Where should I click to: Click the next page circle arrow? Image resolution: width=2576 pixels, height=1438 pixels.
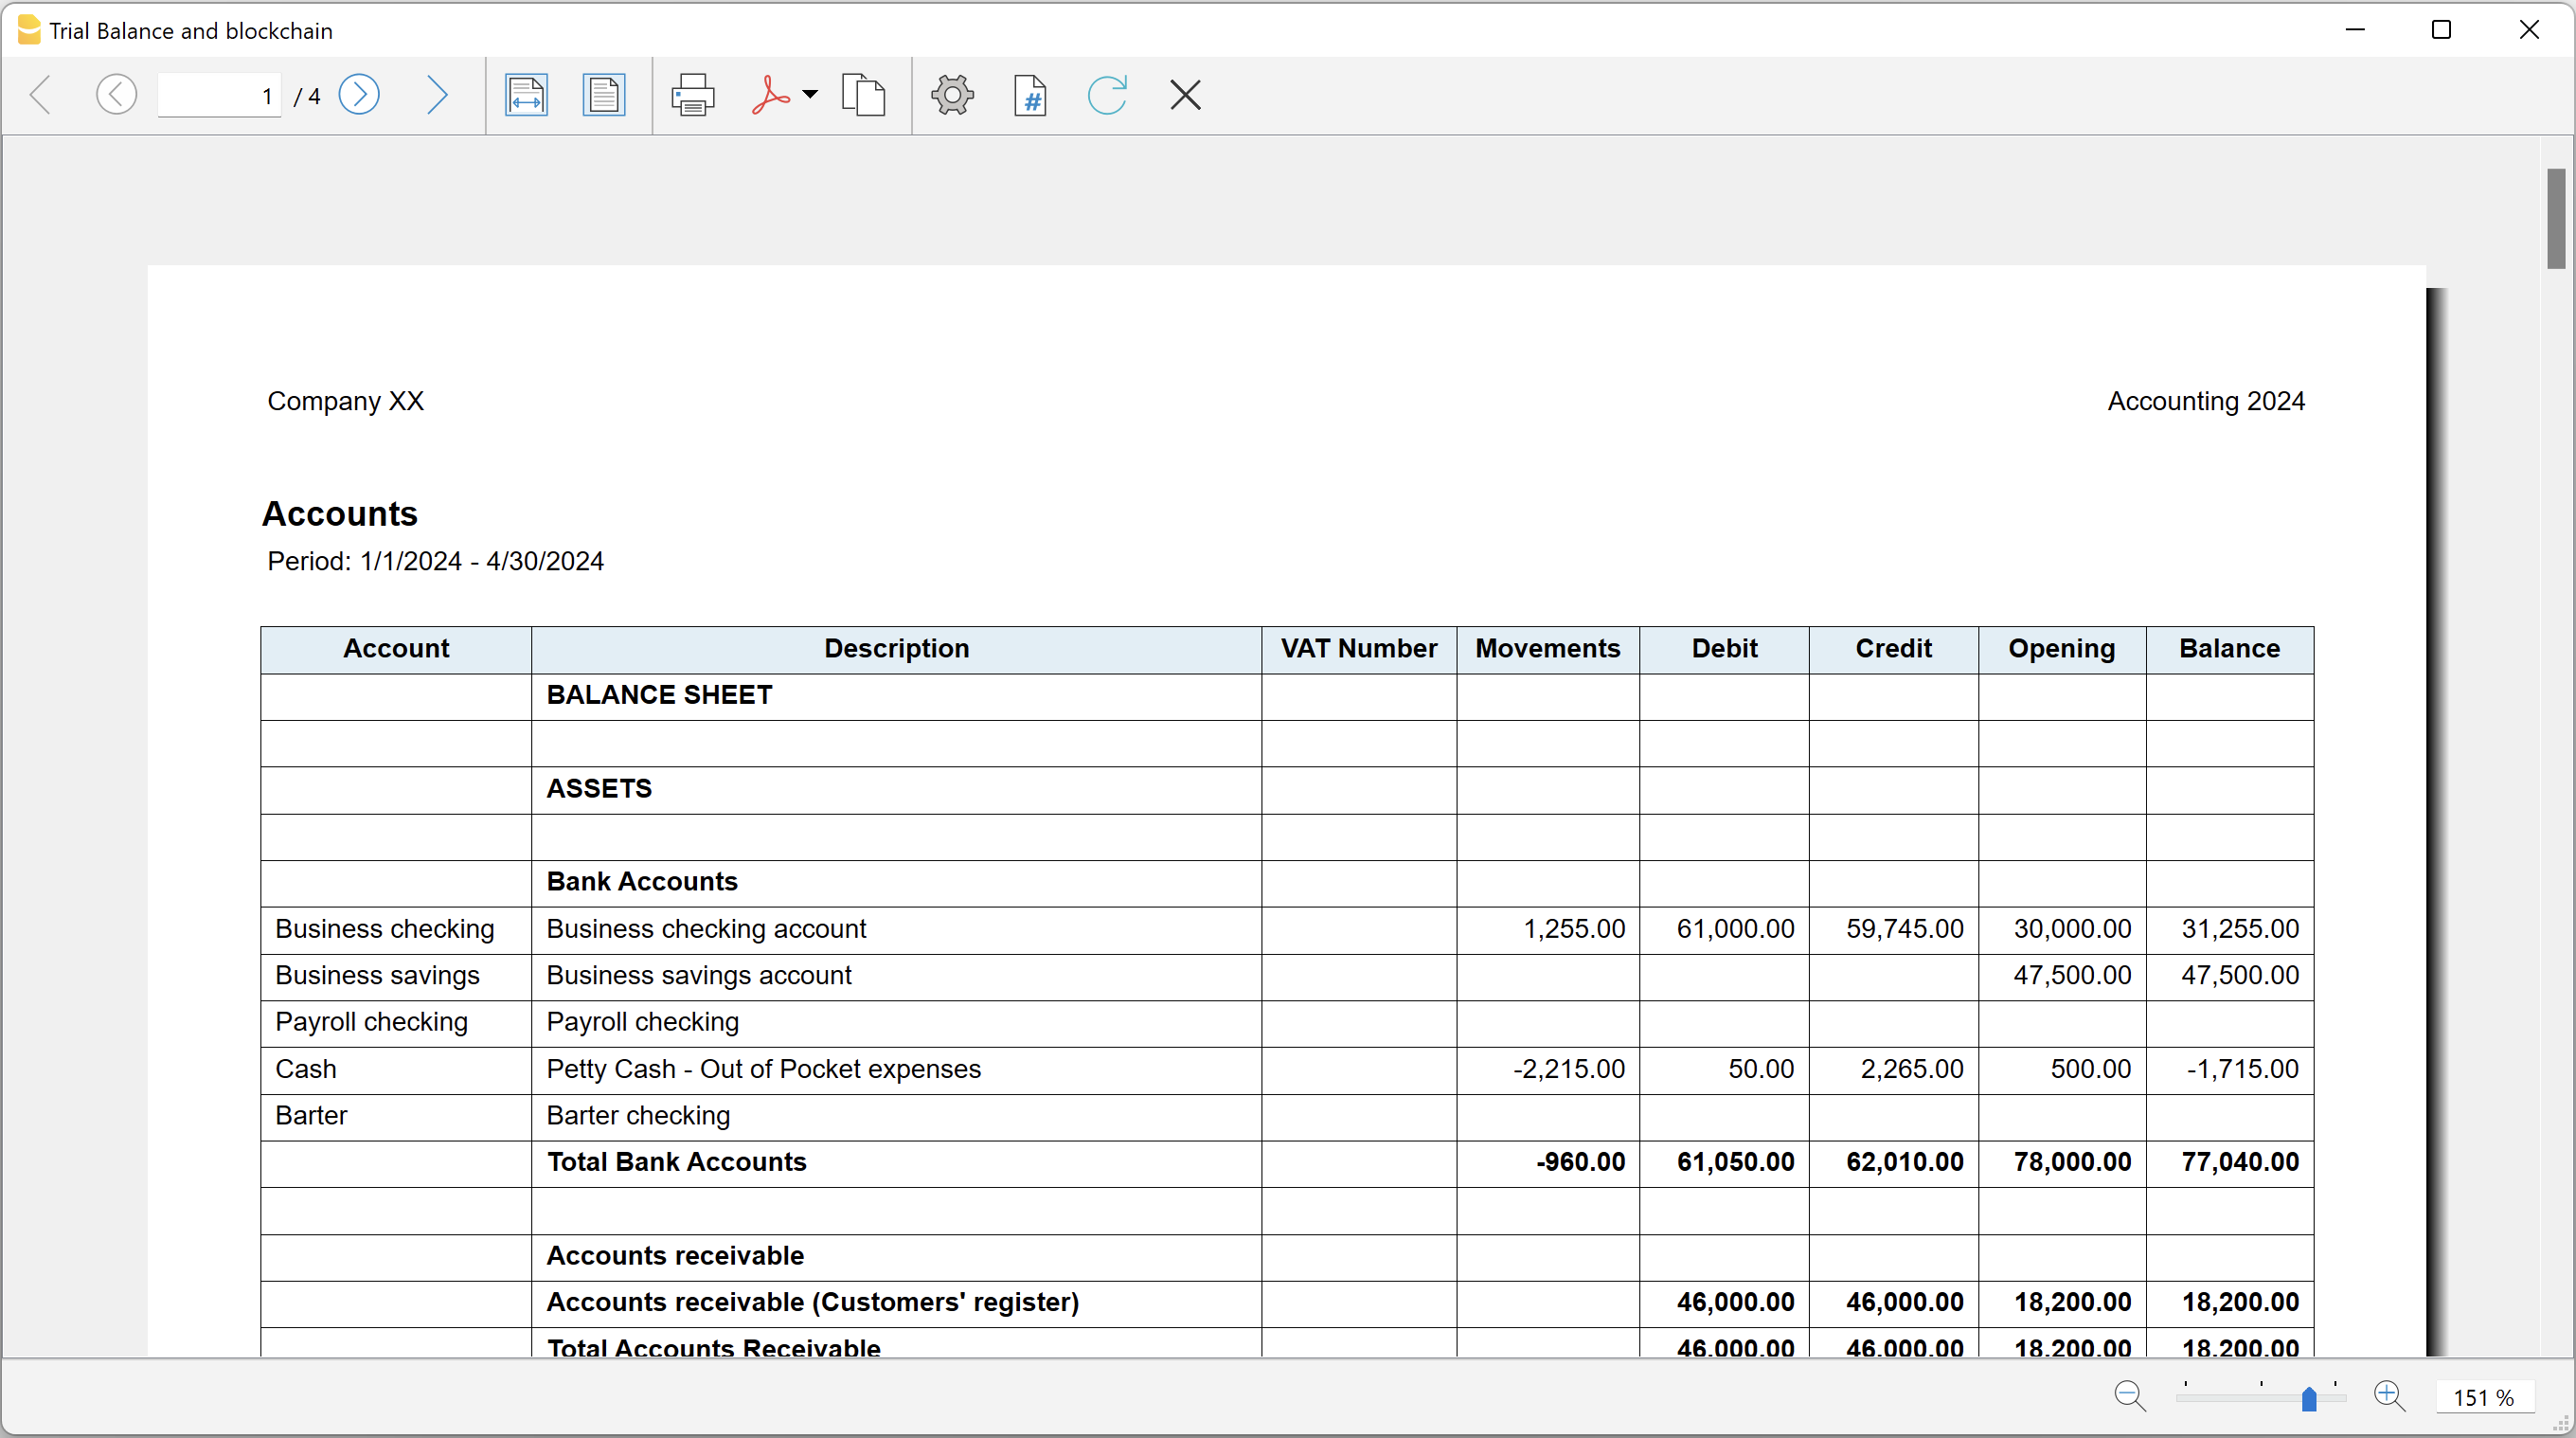point(359,96)
